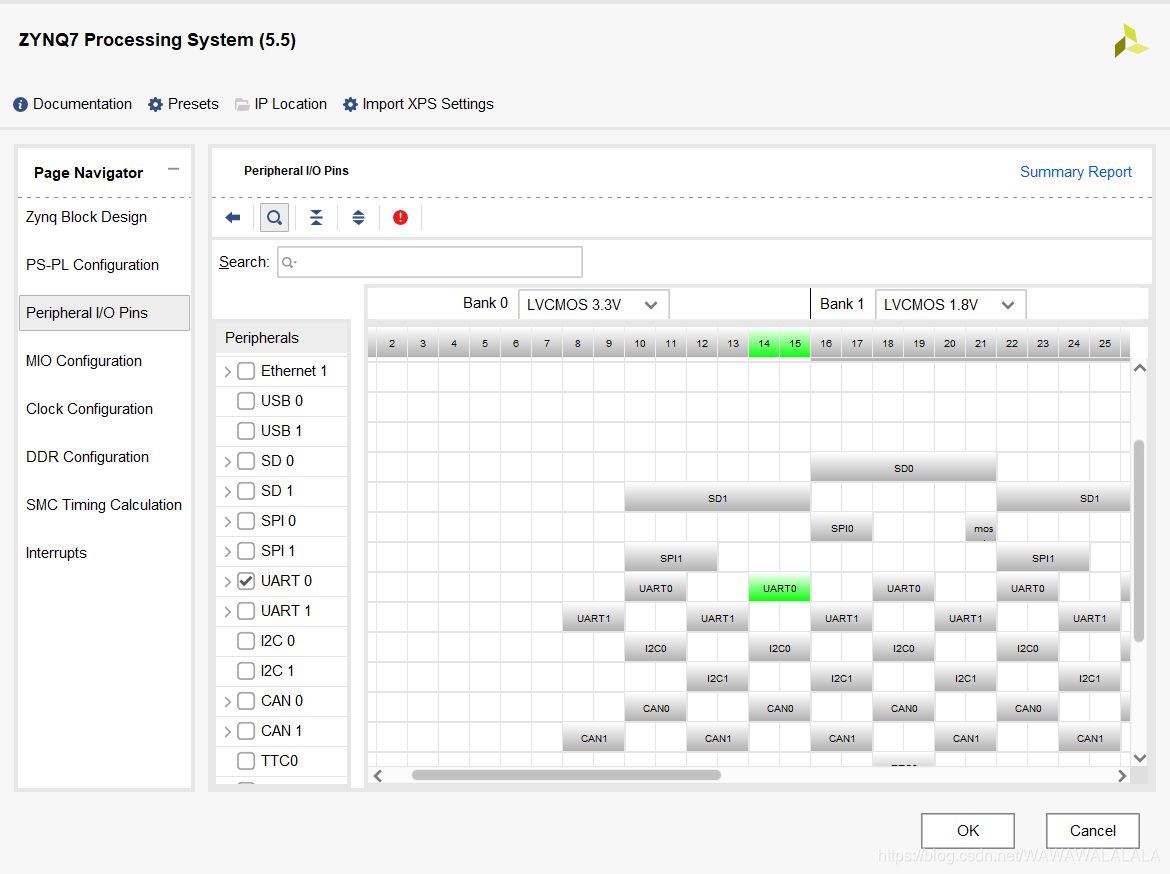This screenshot has width=1170, height=874.
Task: Click the collapse all toolbar icon
Action: [x=316, y=217]
